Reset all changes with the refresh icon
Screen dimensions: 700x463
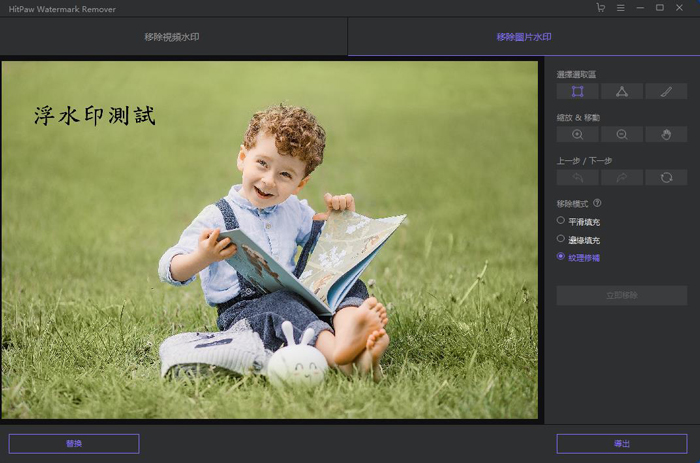[x=666, y=177]
